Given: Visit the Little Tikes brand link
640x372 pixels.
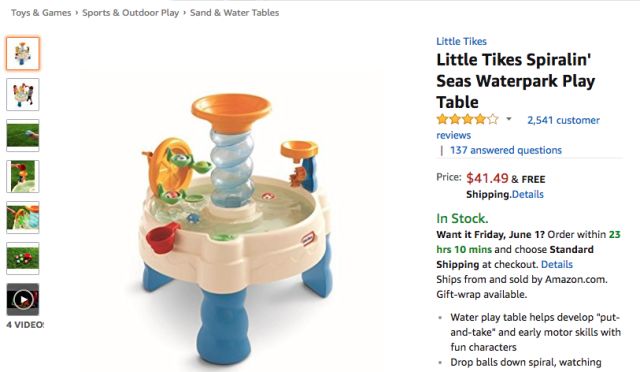Looking at the screenshot, I should coord(461,41).
